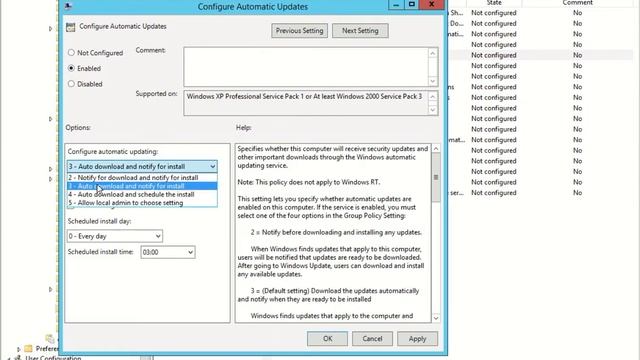This screenshot has width=640, height=360.
Task: Click the Help pane scroll up arrow
Action: [436, 149]
